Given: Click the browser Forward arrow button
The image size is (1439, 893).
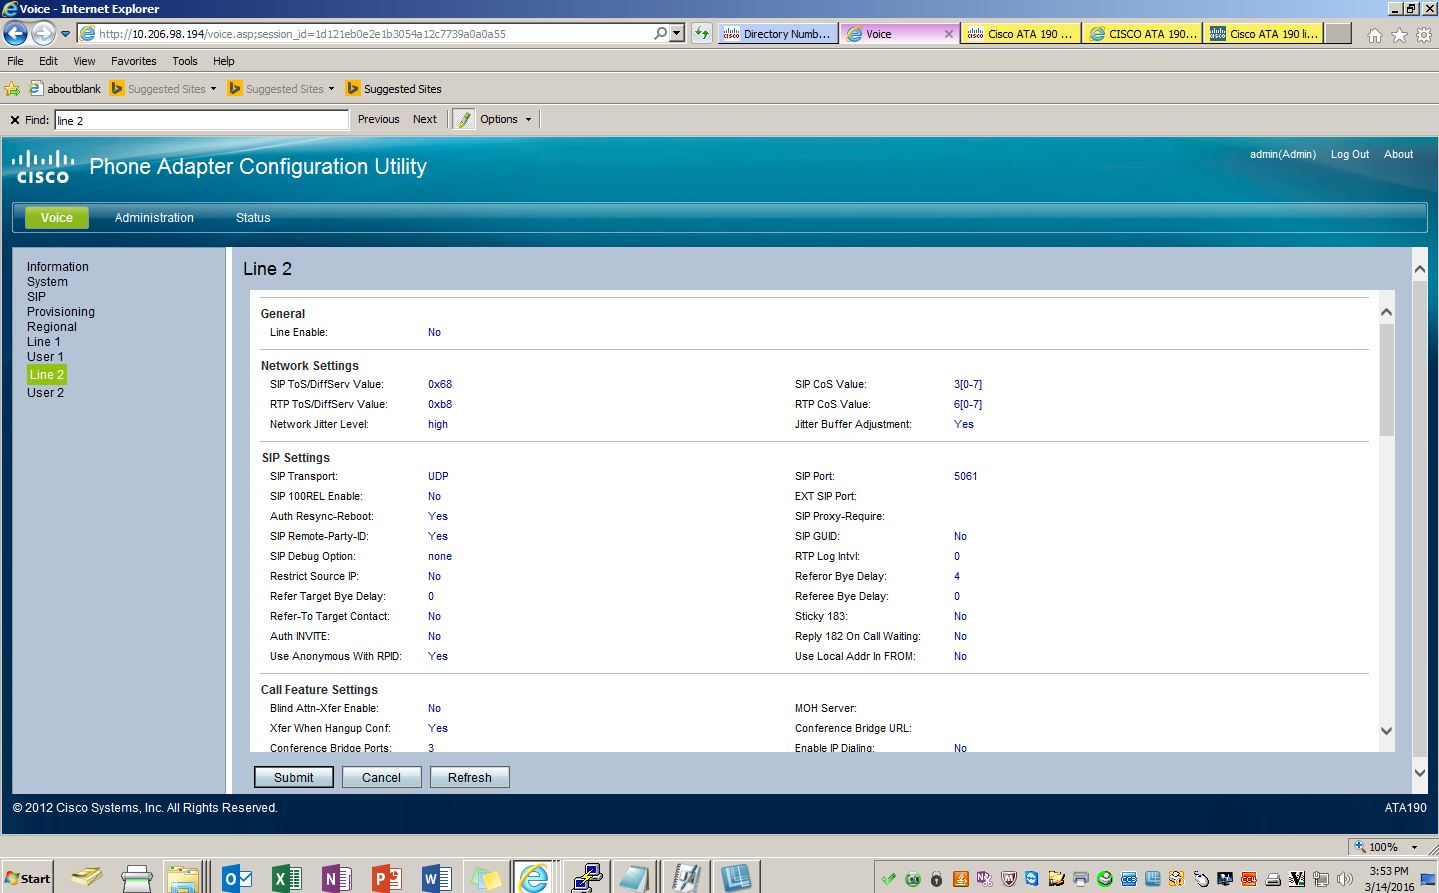Looking at the screenshot, I should [x=43, y=33].
